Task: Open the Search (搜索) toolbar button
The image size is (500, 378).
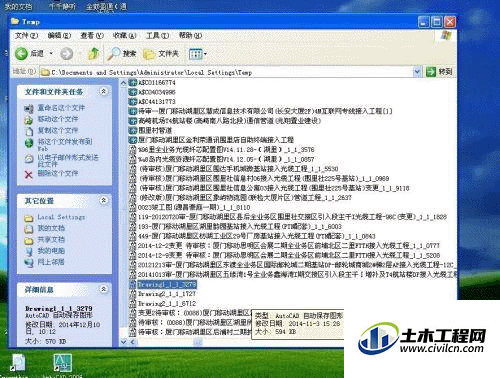Action: click(122, 53)
